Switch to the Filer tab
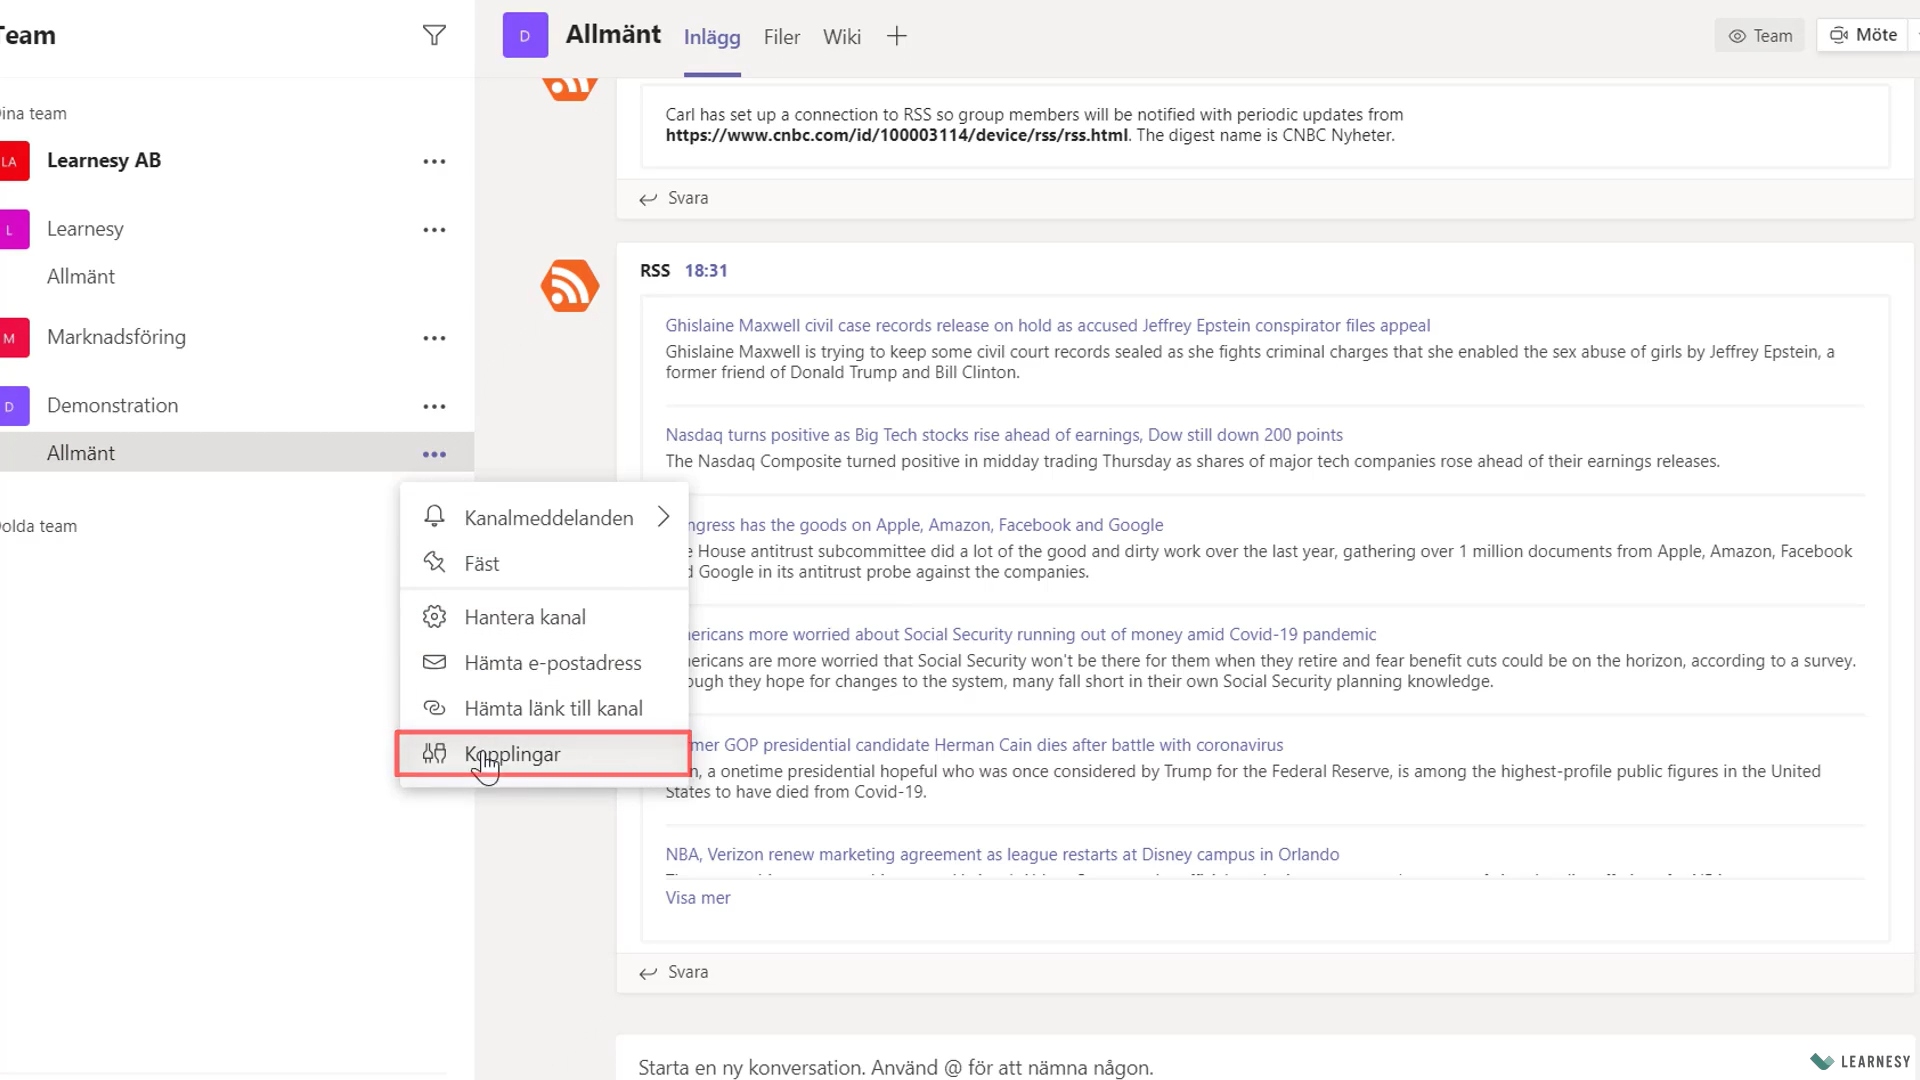The image size is (1920, 1080). coord(782,37)
